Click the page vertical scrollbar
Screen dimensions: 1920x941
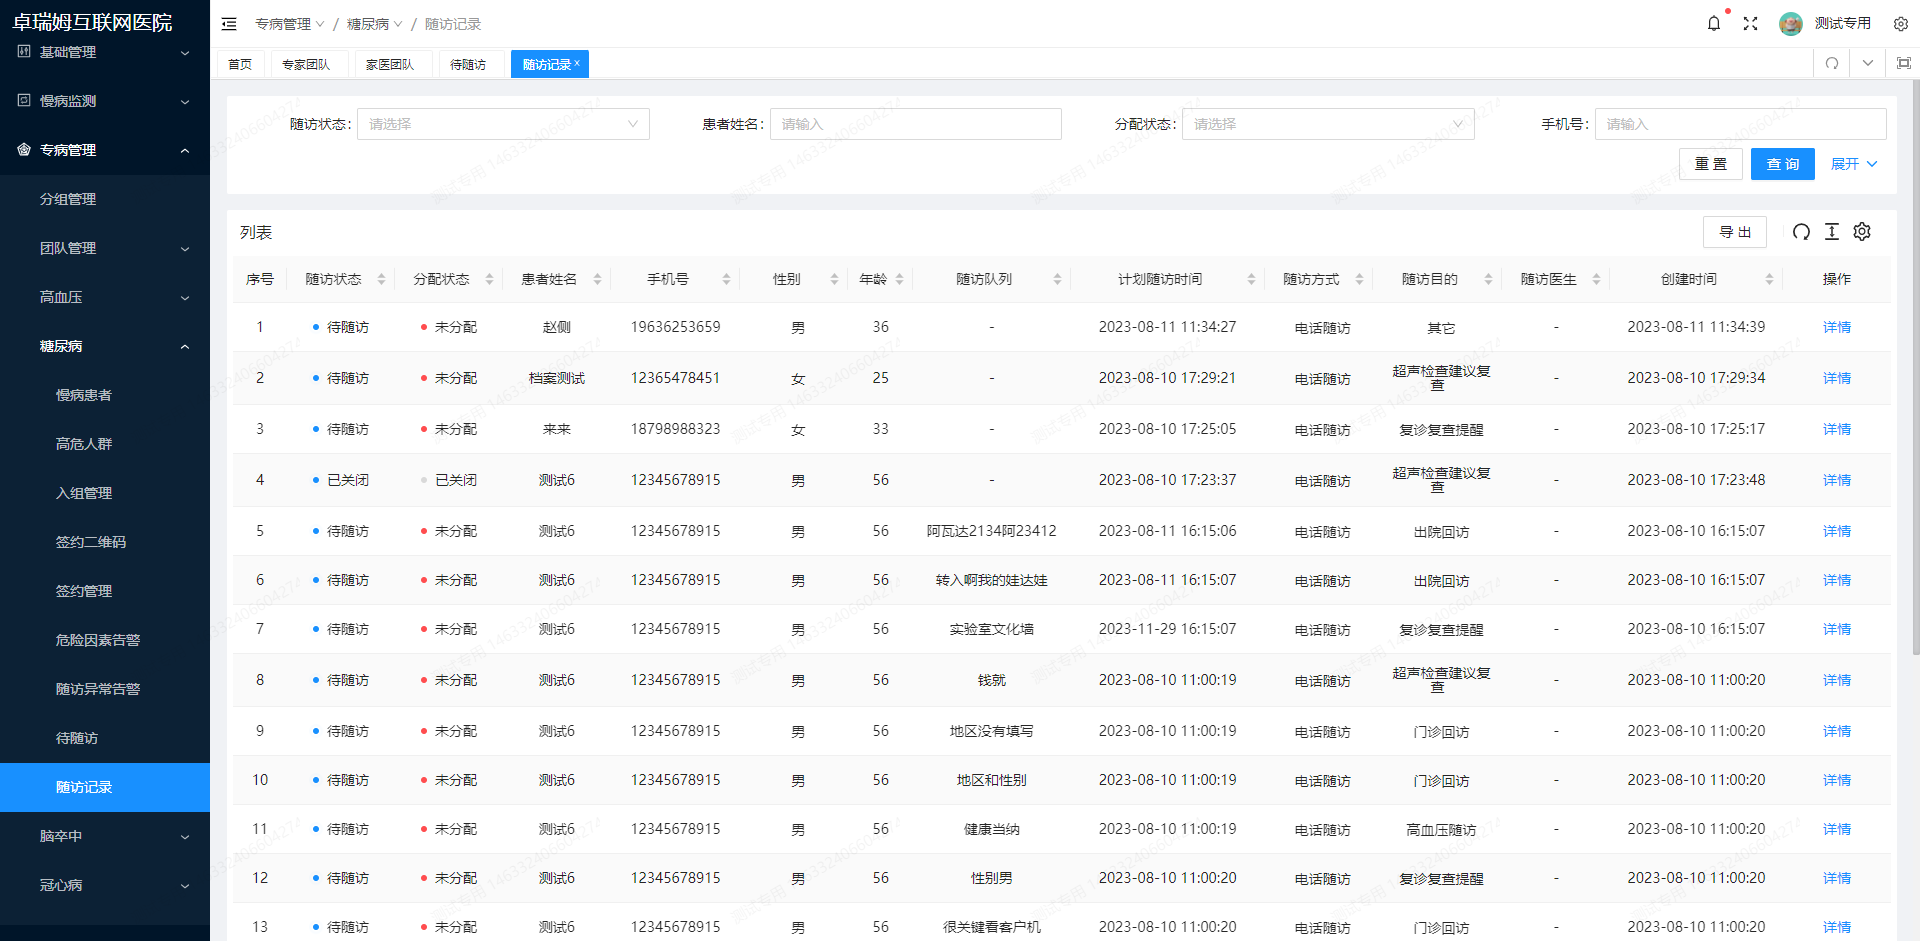click(x=1915, y=367)
